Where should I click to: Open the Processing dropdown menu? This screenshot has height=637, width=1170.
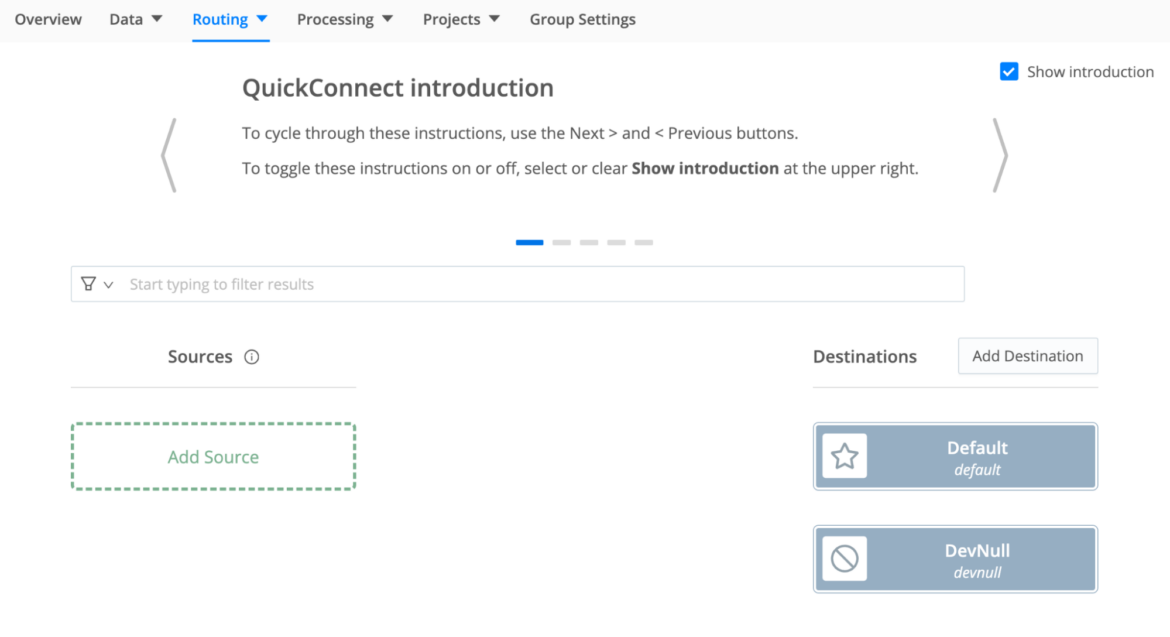[345, 19]
